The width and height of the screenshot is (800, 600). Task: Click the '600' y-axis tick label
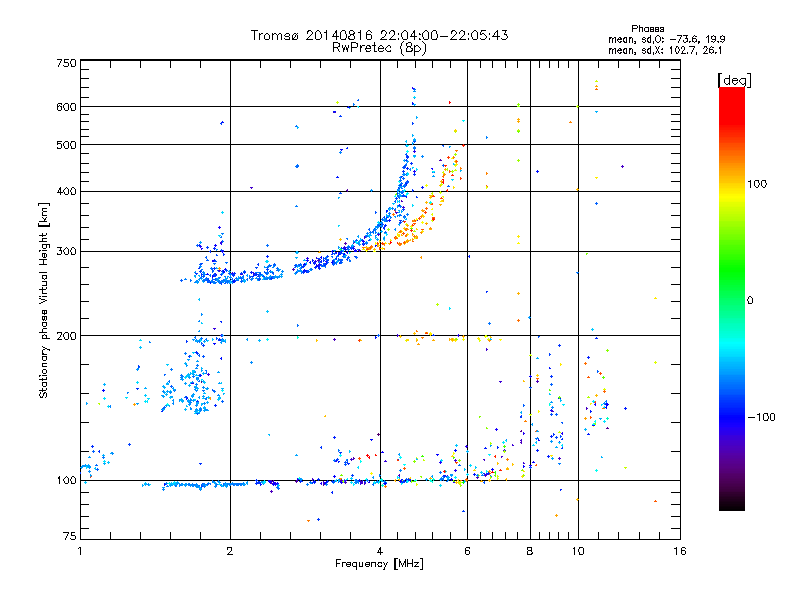66,107
